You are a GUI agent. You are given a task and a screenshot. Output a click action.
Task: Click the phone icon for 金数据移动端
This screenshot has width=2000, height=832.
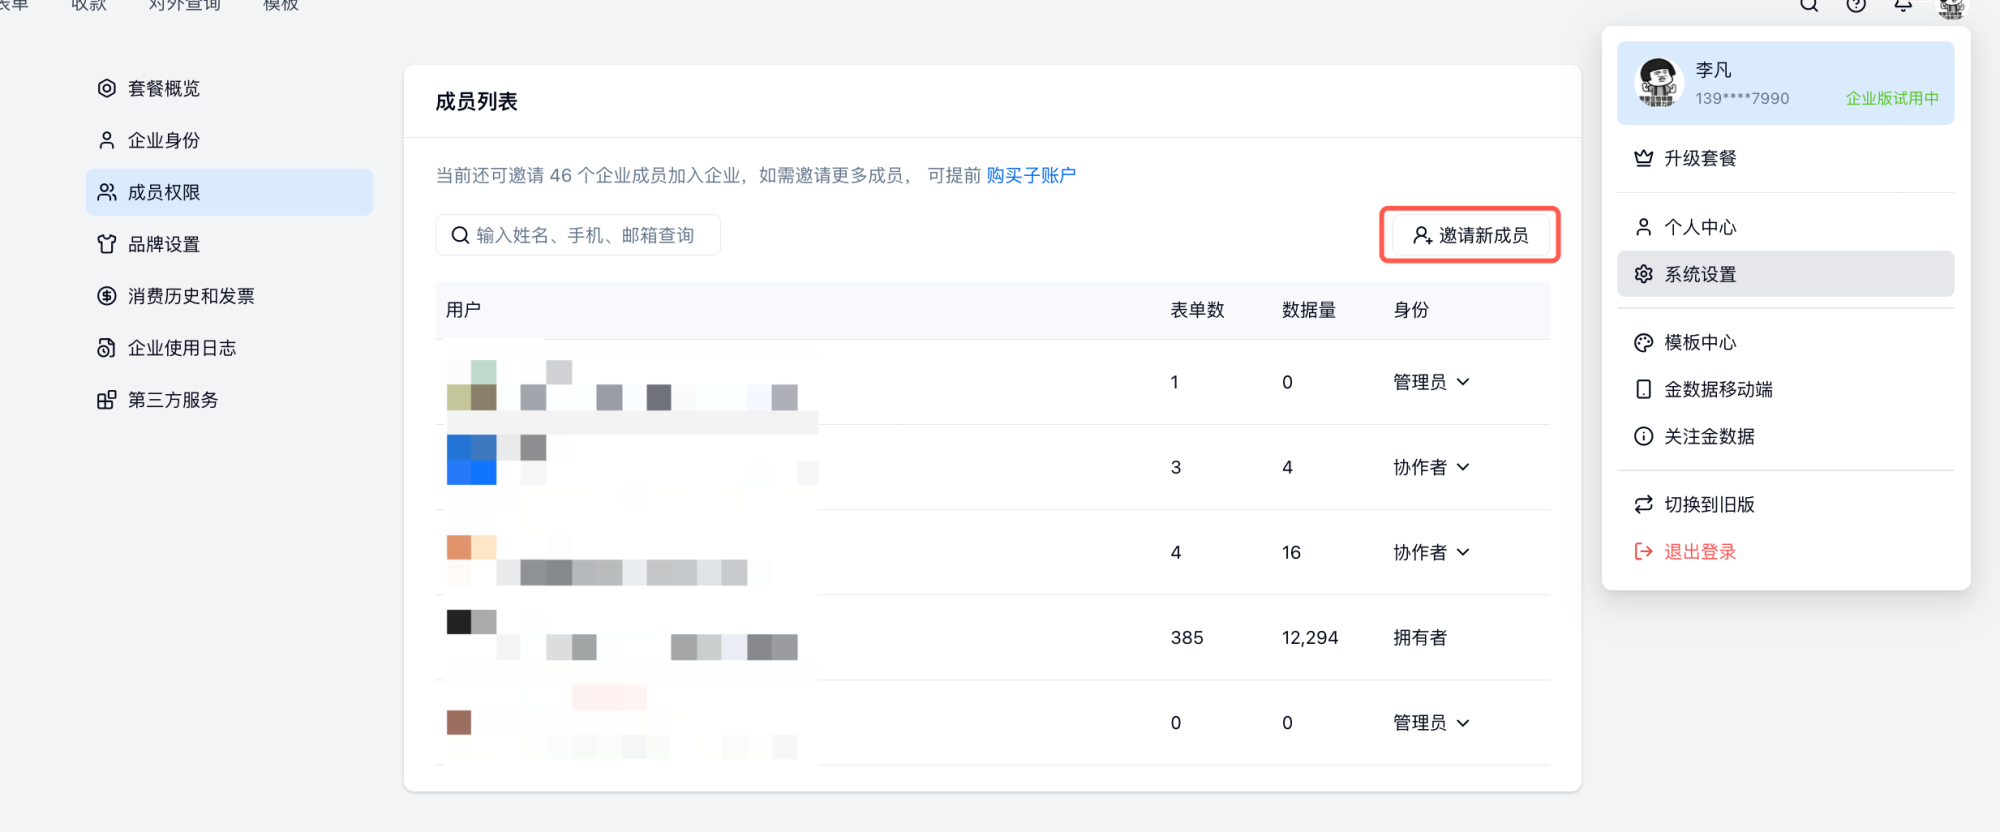1643,389
